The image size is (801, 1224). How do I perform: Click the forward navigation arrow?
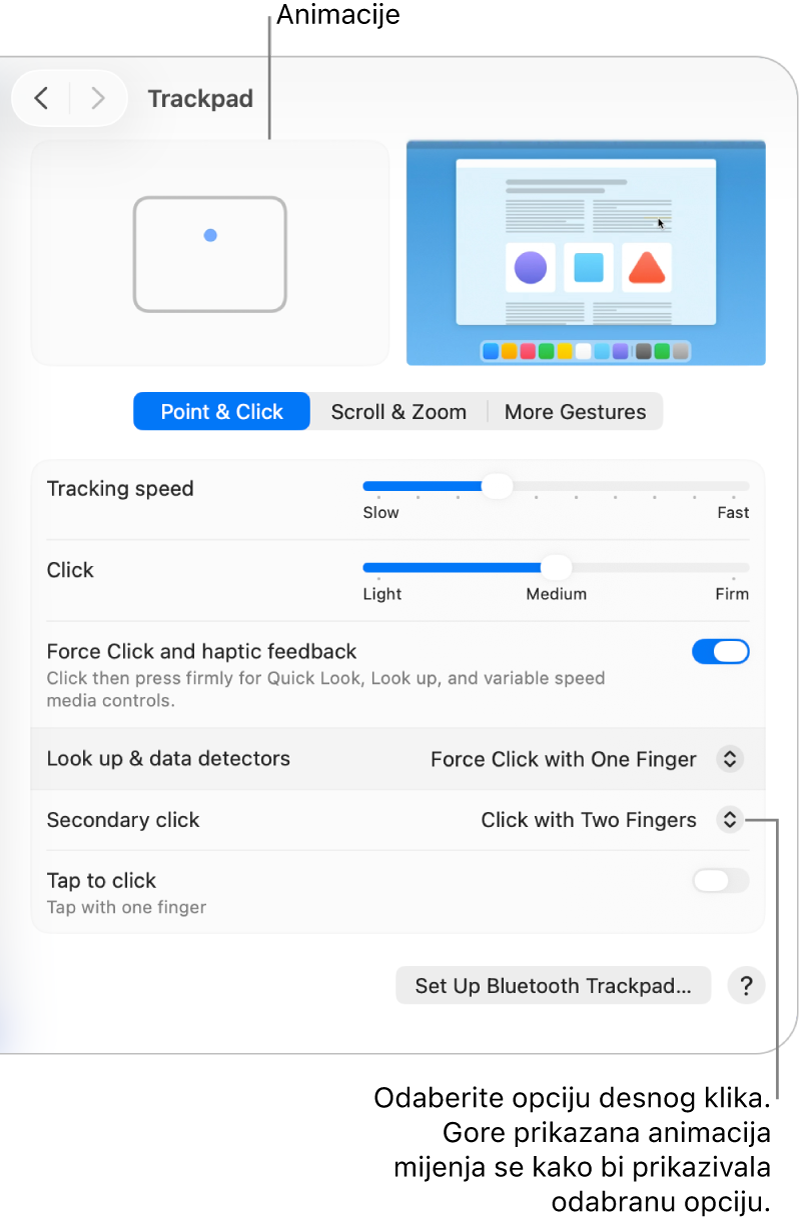click(x=98, y=98)
